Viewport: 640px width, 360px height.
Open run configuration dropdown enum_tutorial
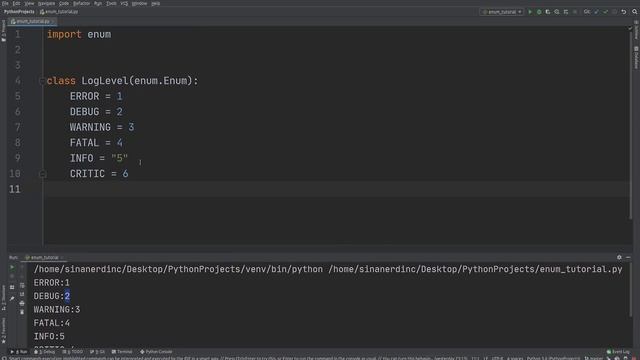[502, 12]
